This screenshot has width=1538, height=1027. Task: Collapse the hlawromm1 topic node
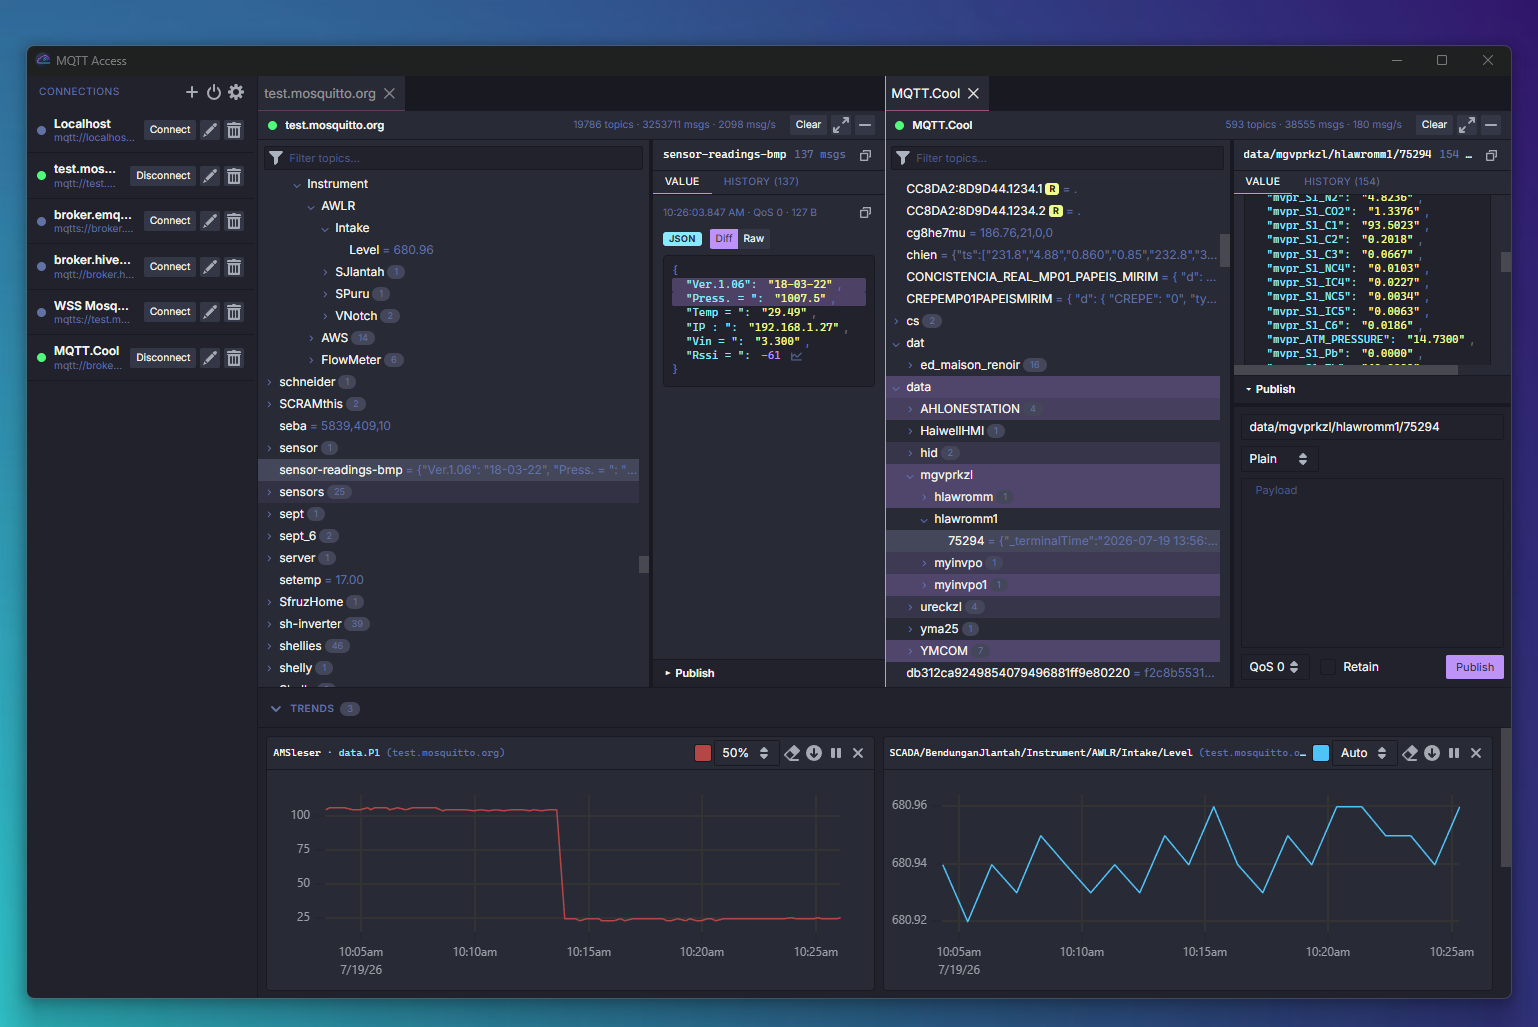[924, 520]
